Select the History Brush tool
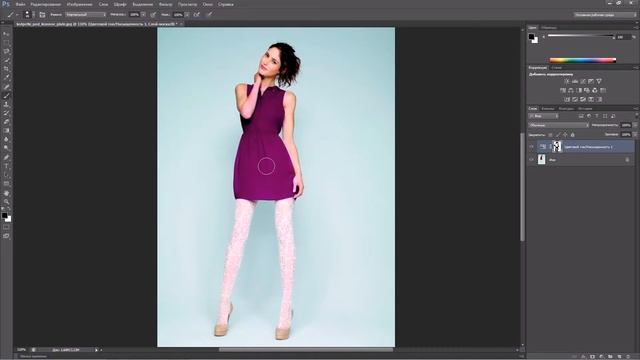 pyautogui.click(x=6, y=113)
